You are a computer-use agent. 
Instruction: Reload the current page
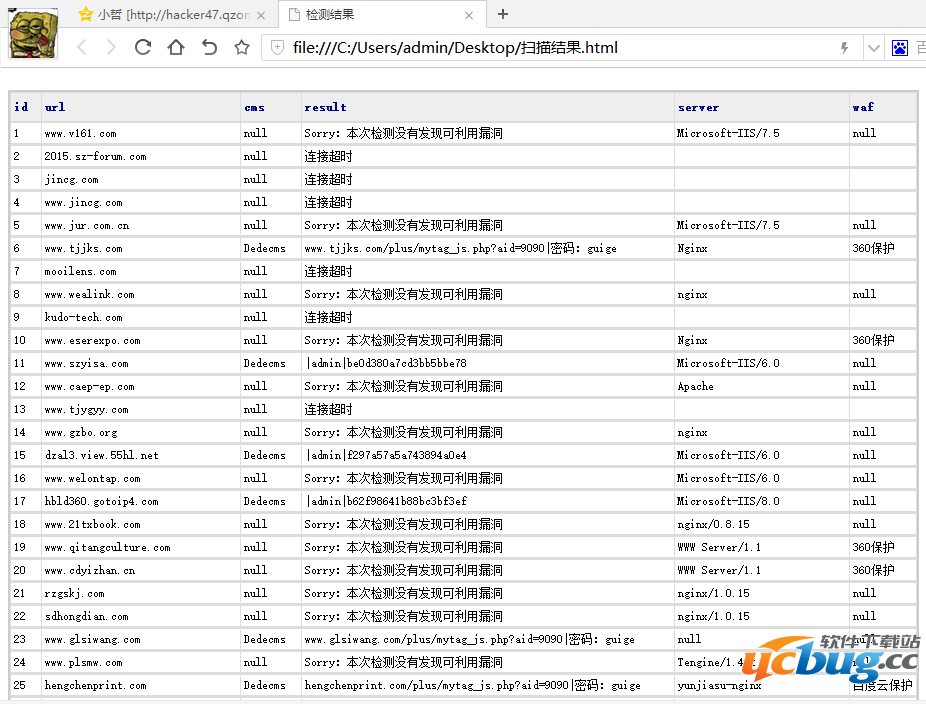(x=143, y=47)
